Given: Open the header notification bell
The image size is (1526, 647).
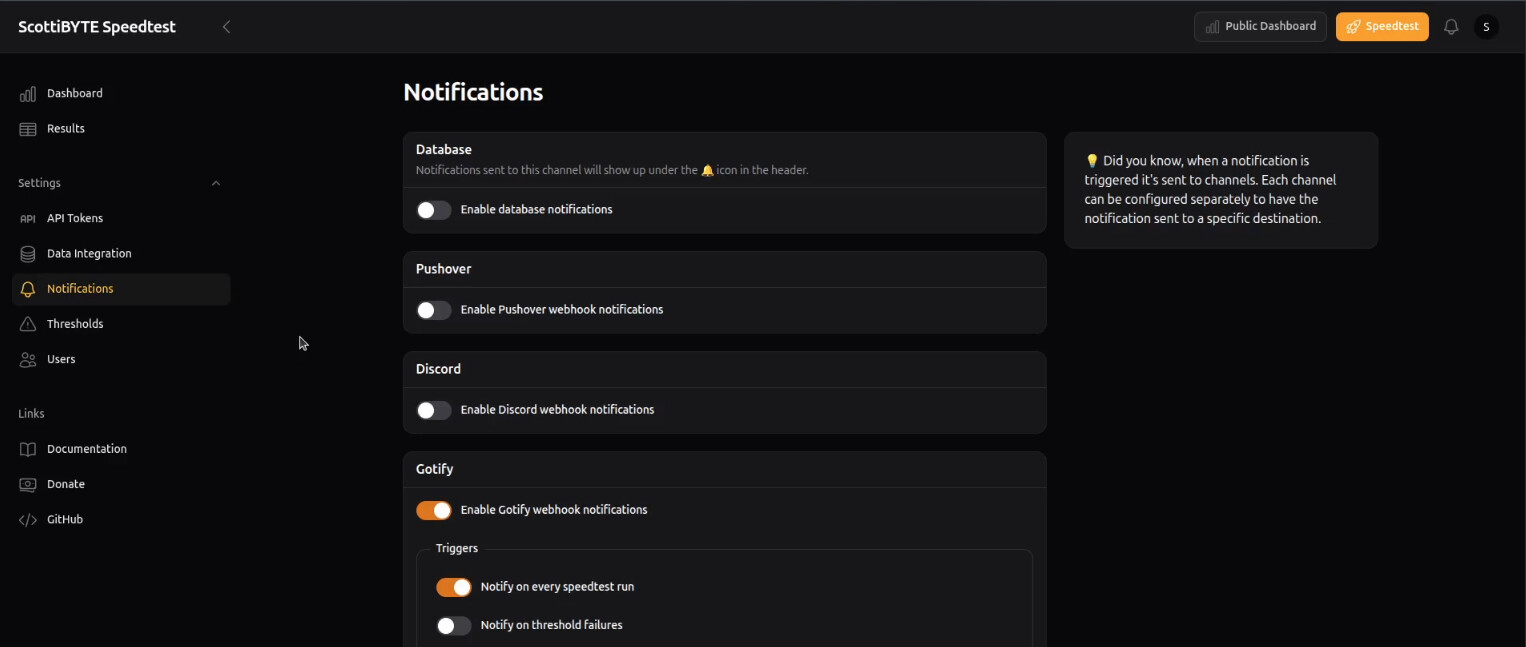Looking at the screenshot, I should (x=1451, y=27).
